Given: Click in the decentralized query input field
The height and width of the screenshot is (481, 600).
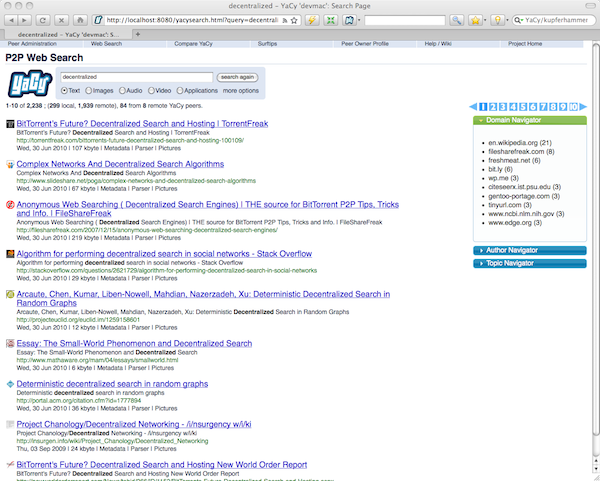Looking at the screenshot, I should (137, 77).
